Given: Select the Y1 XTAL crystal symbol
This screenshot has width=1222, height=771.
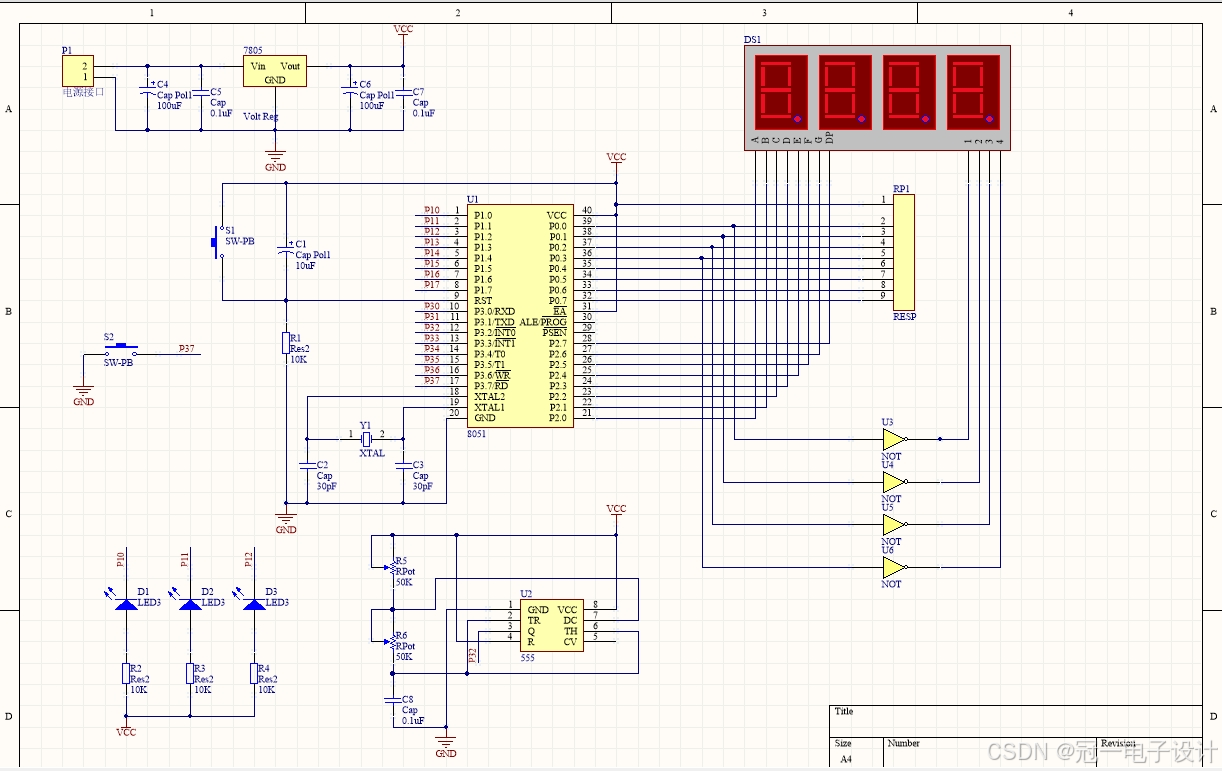Looking at the screenshot, I should point(366,438).
